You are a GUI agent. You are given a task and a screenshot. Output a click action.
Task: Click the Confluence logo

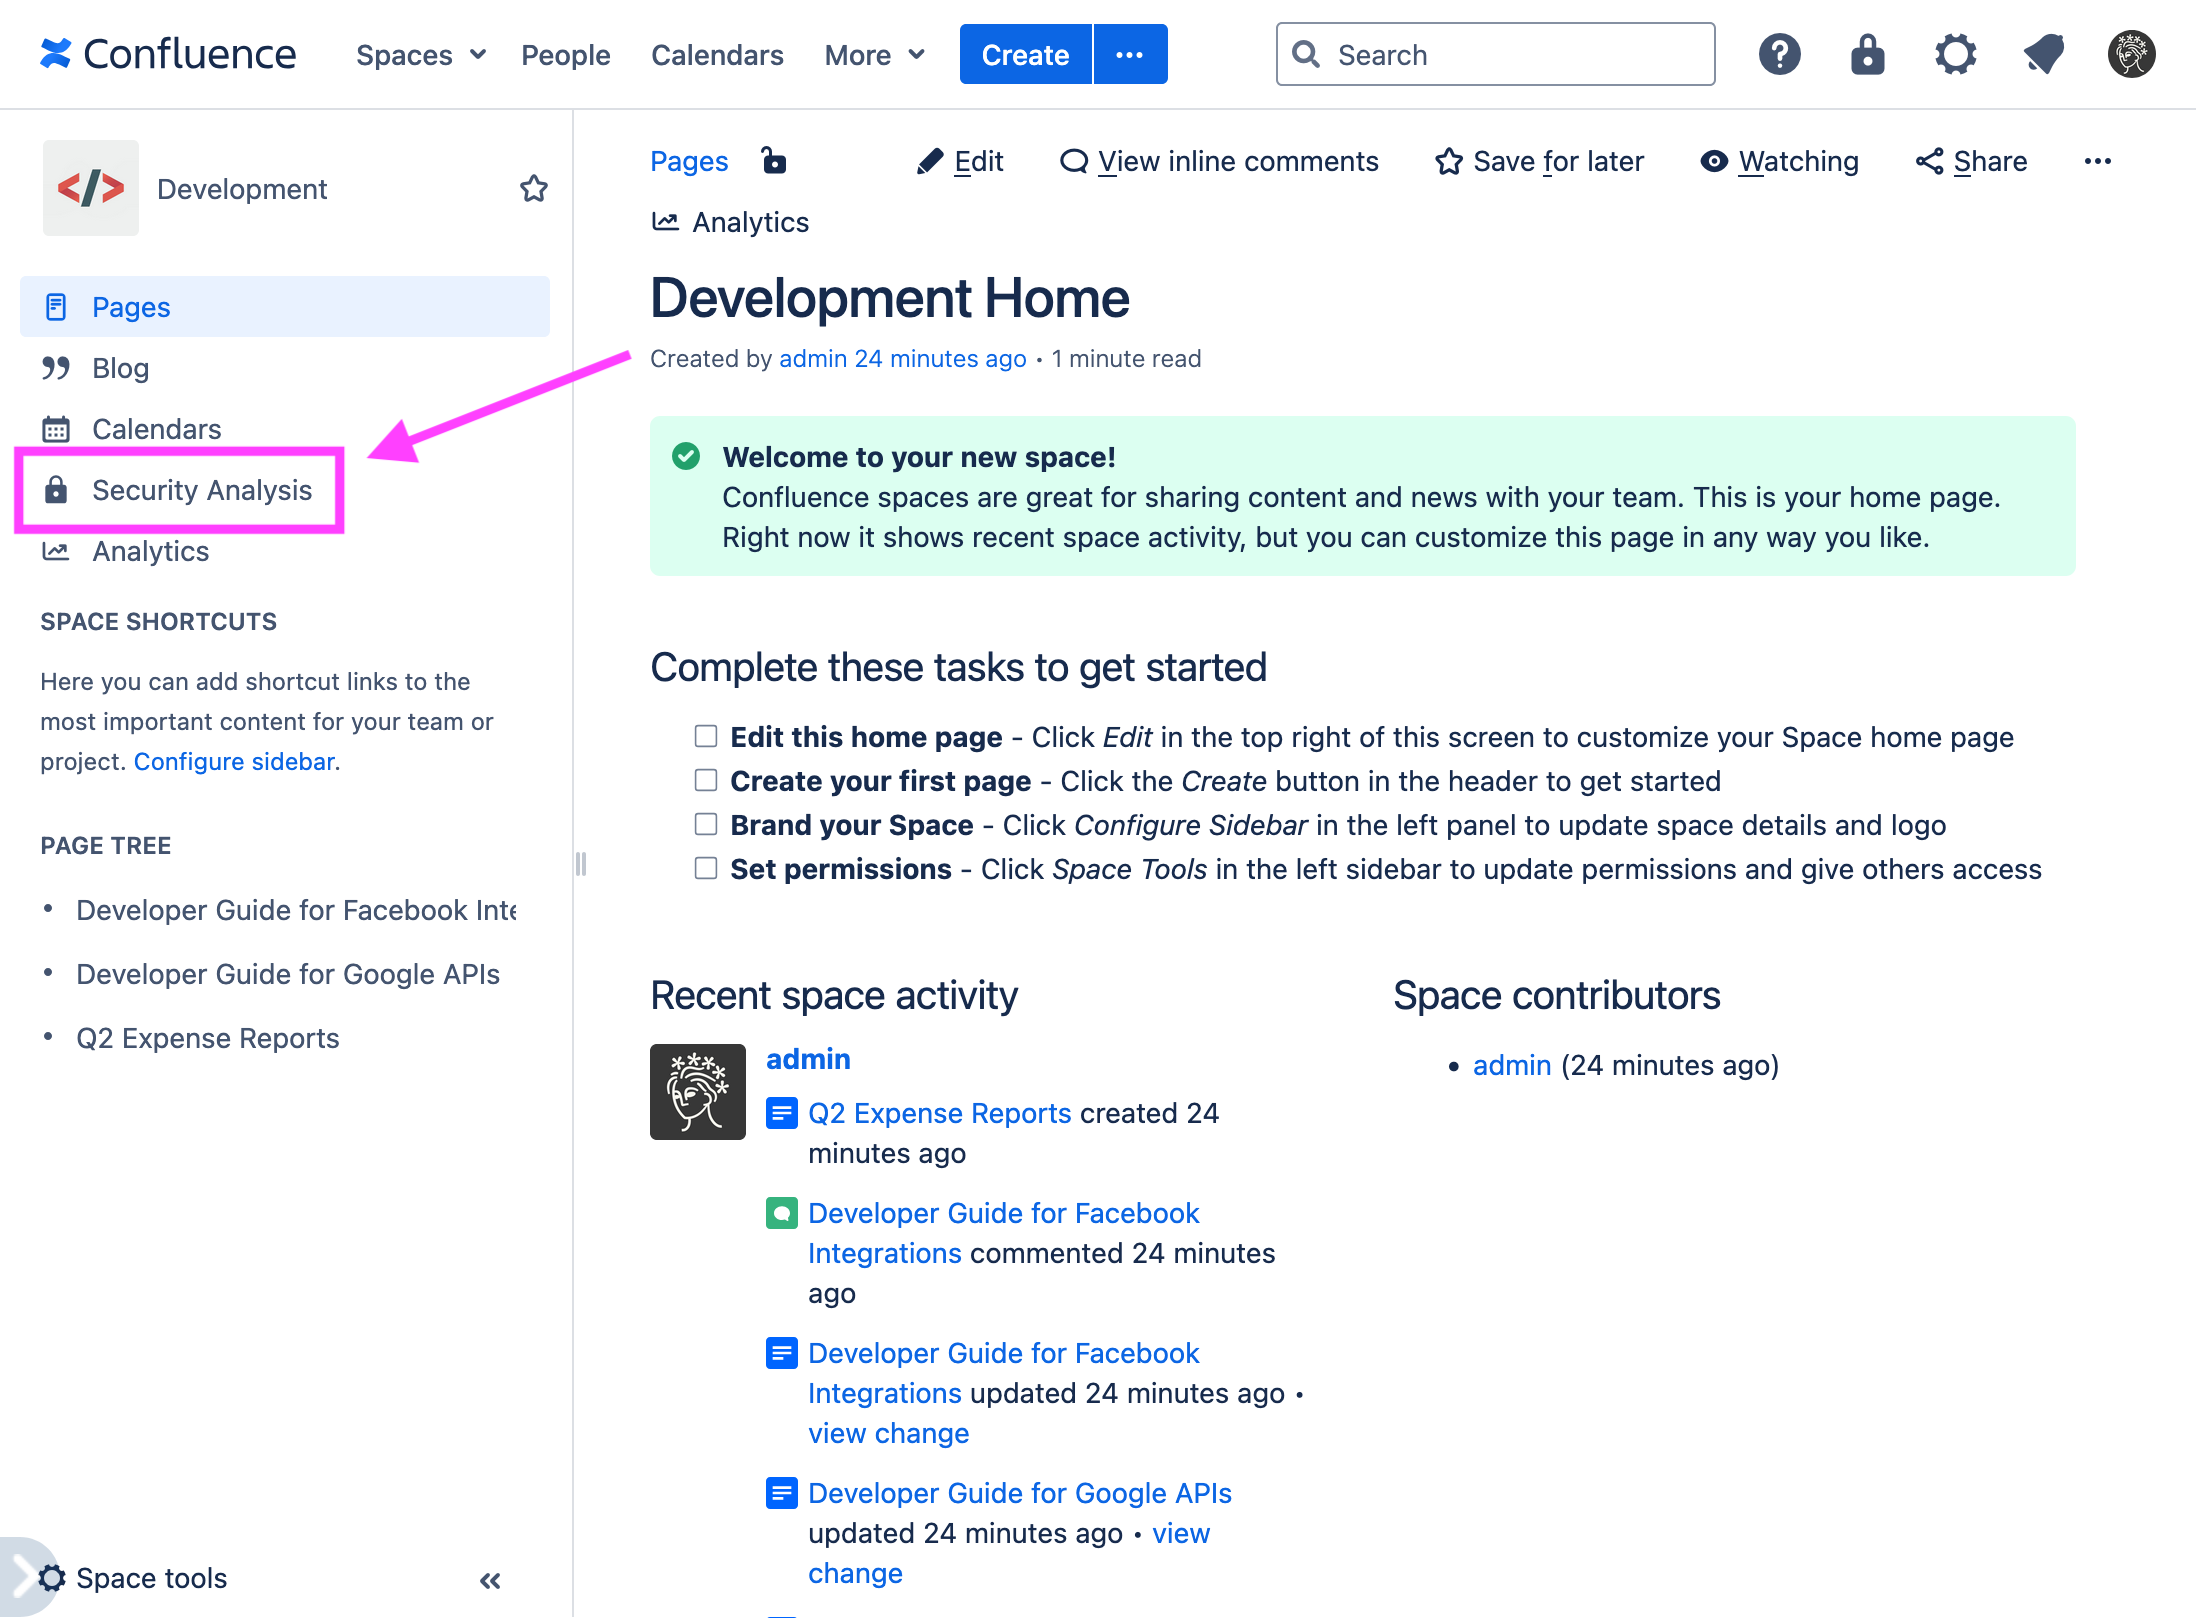point(168,54)
